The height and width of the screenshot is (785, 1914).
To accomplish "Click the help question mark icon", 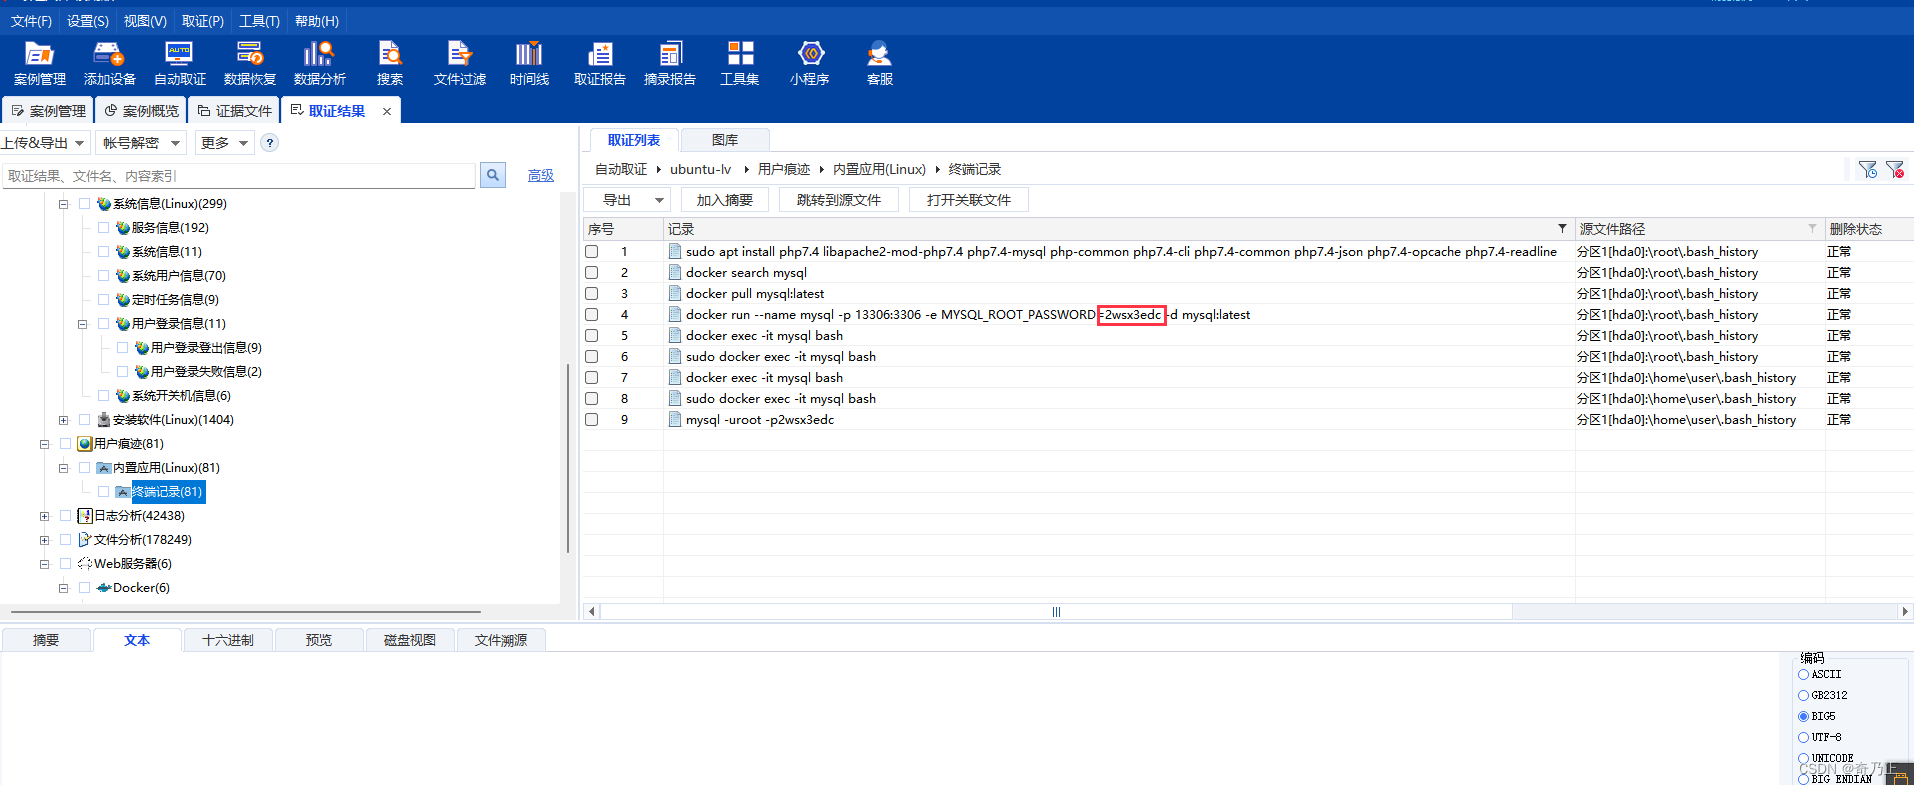I will [x=269, y=143].
